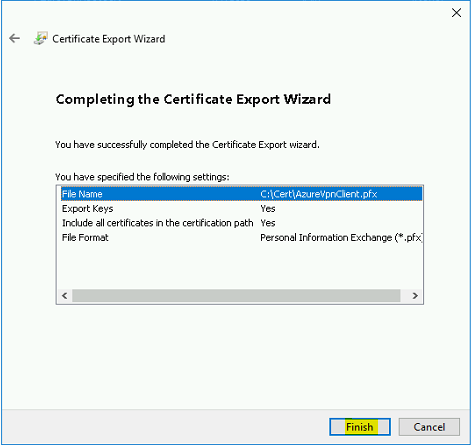Image resolution: width=471 pixels, height=445 pixels.
Task: Click the 'You have specified the following settings' label
Action: tap(142, 177)
